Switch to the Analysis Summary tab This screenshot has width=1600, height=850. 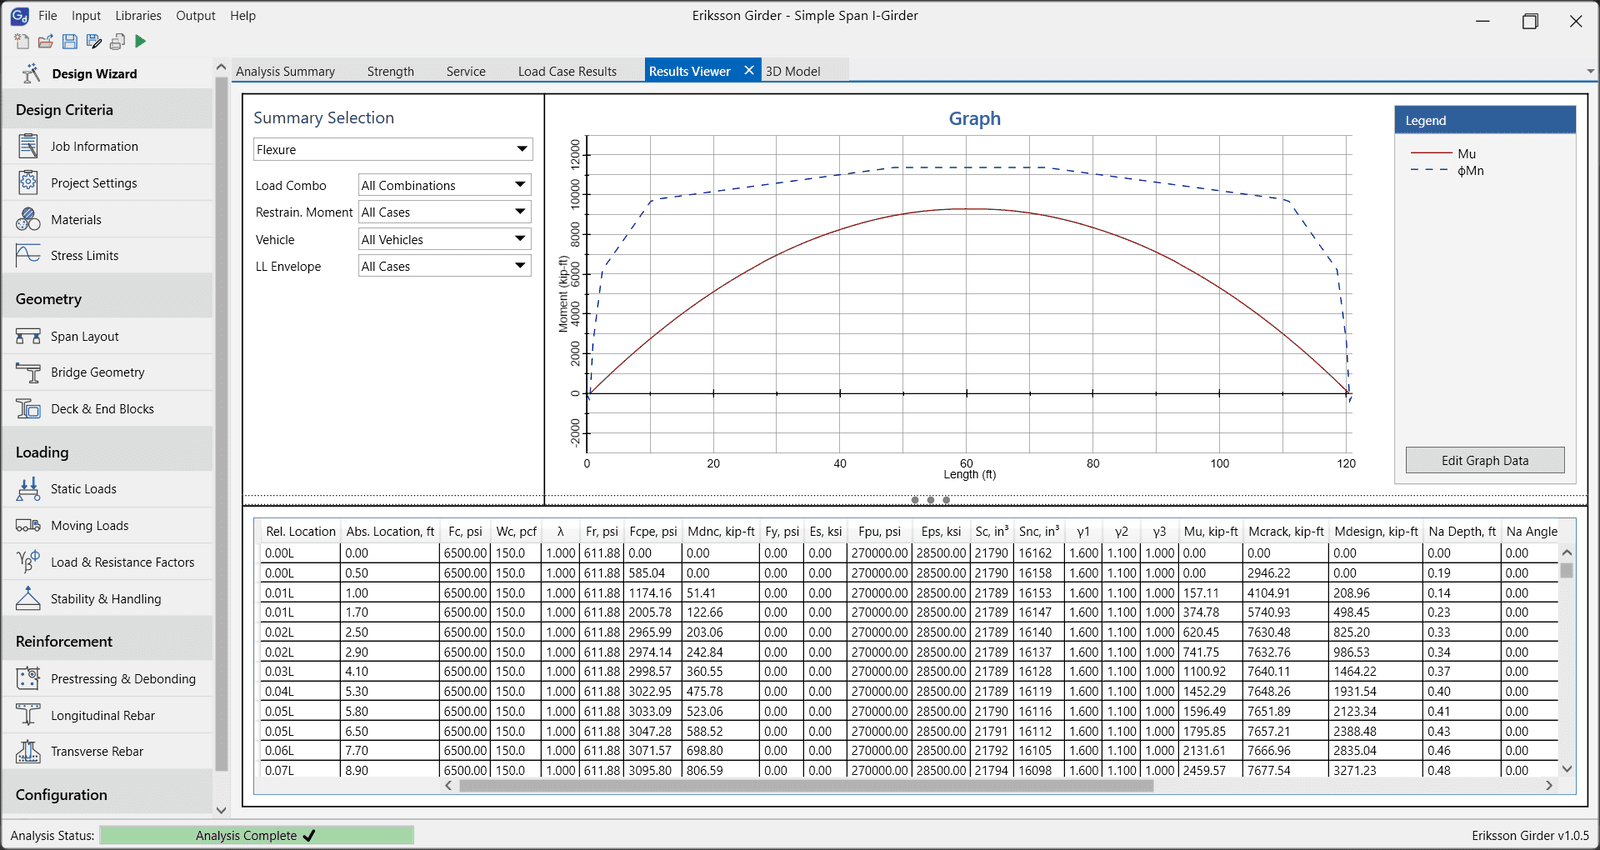click(x=285, y=72)
